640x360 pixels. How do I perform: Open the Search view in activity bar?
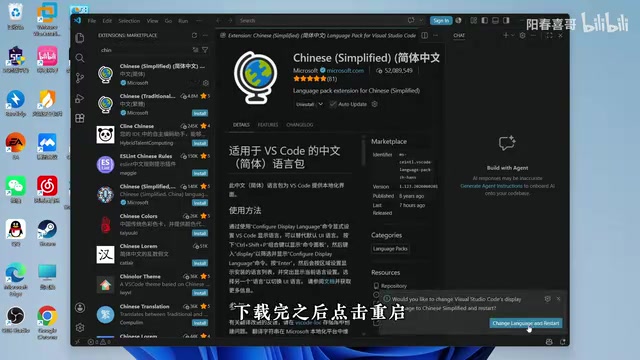pyautogui.click(x=80, y=58)
